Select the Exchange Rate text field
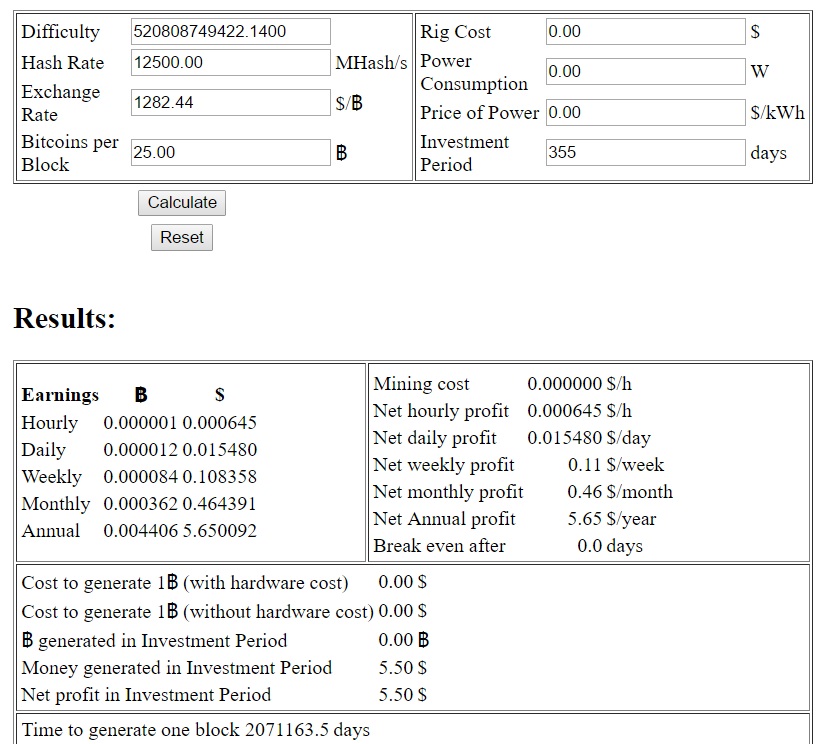 click(x=230, y=103)
